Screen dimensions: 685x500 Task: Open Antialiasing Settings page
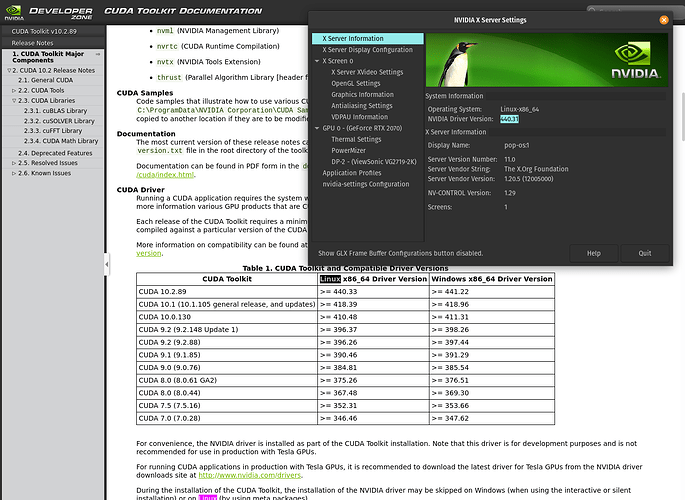(362, 106)
